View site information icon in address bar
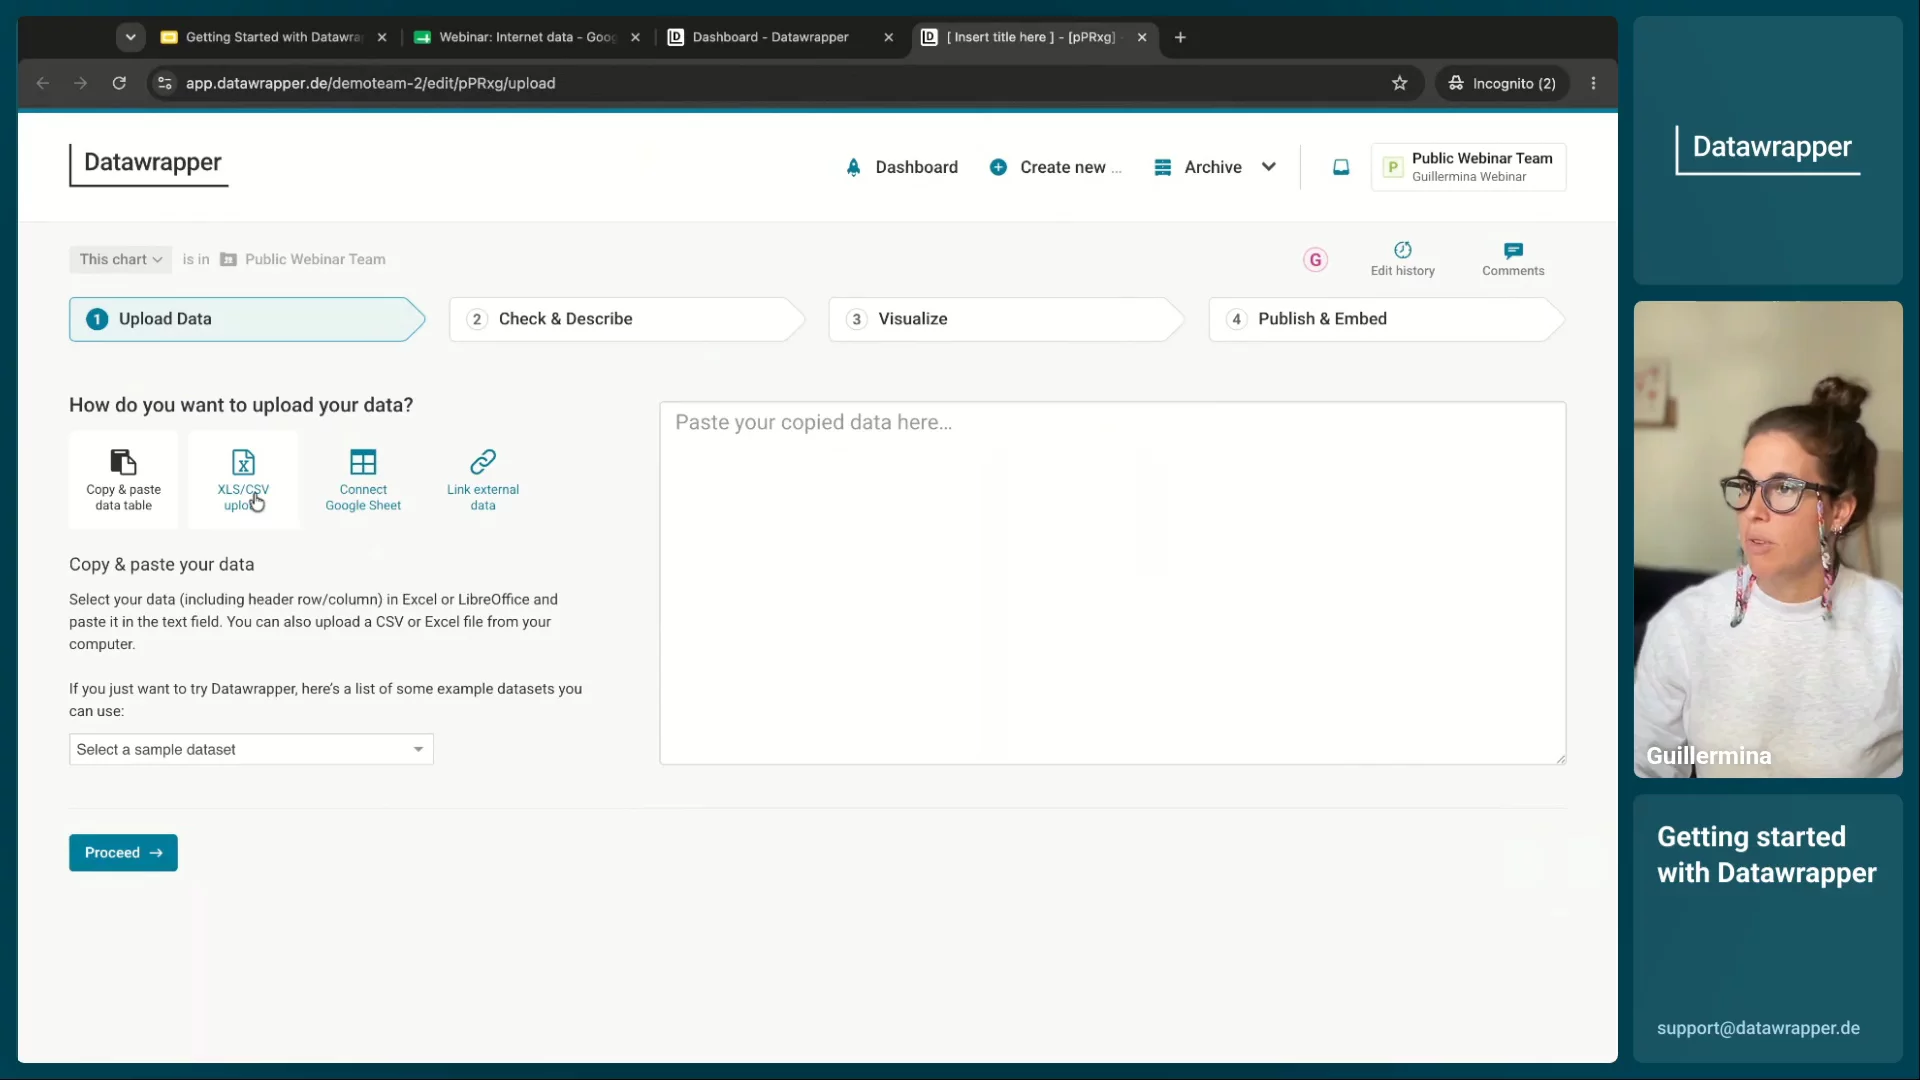The width and height of the screenshot is (1920, 1080). click(x=165, y=83)
